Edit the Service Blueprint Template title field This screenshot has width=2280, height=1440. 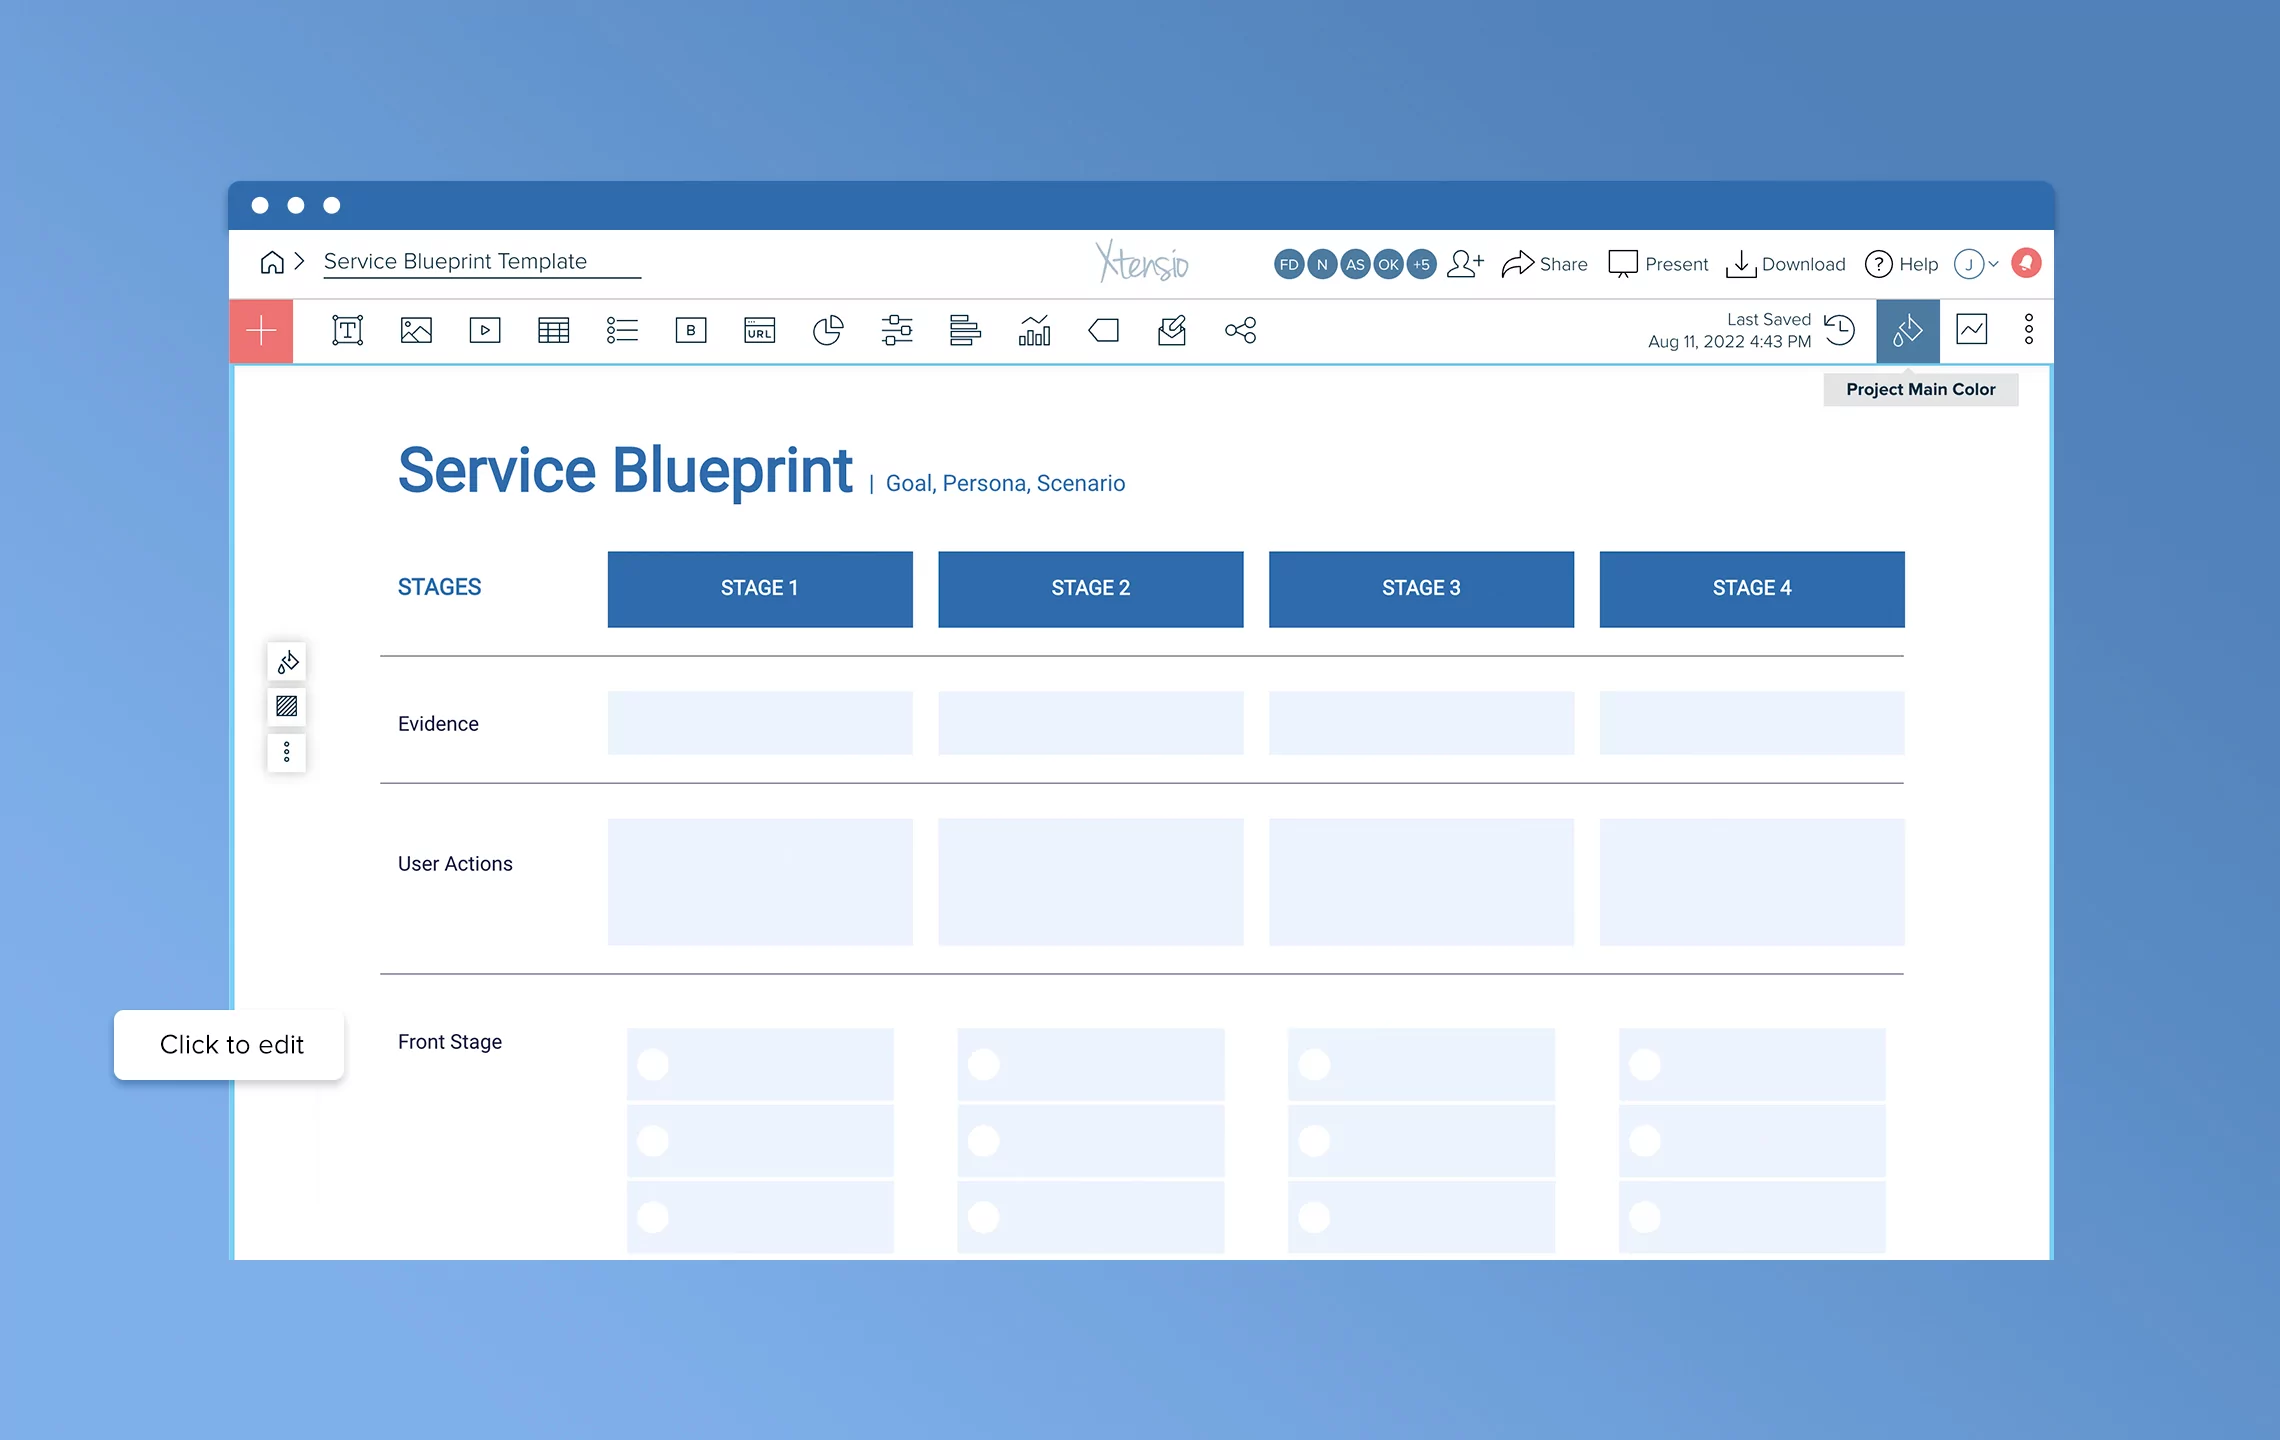coord(480,262)
